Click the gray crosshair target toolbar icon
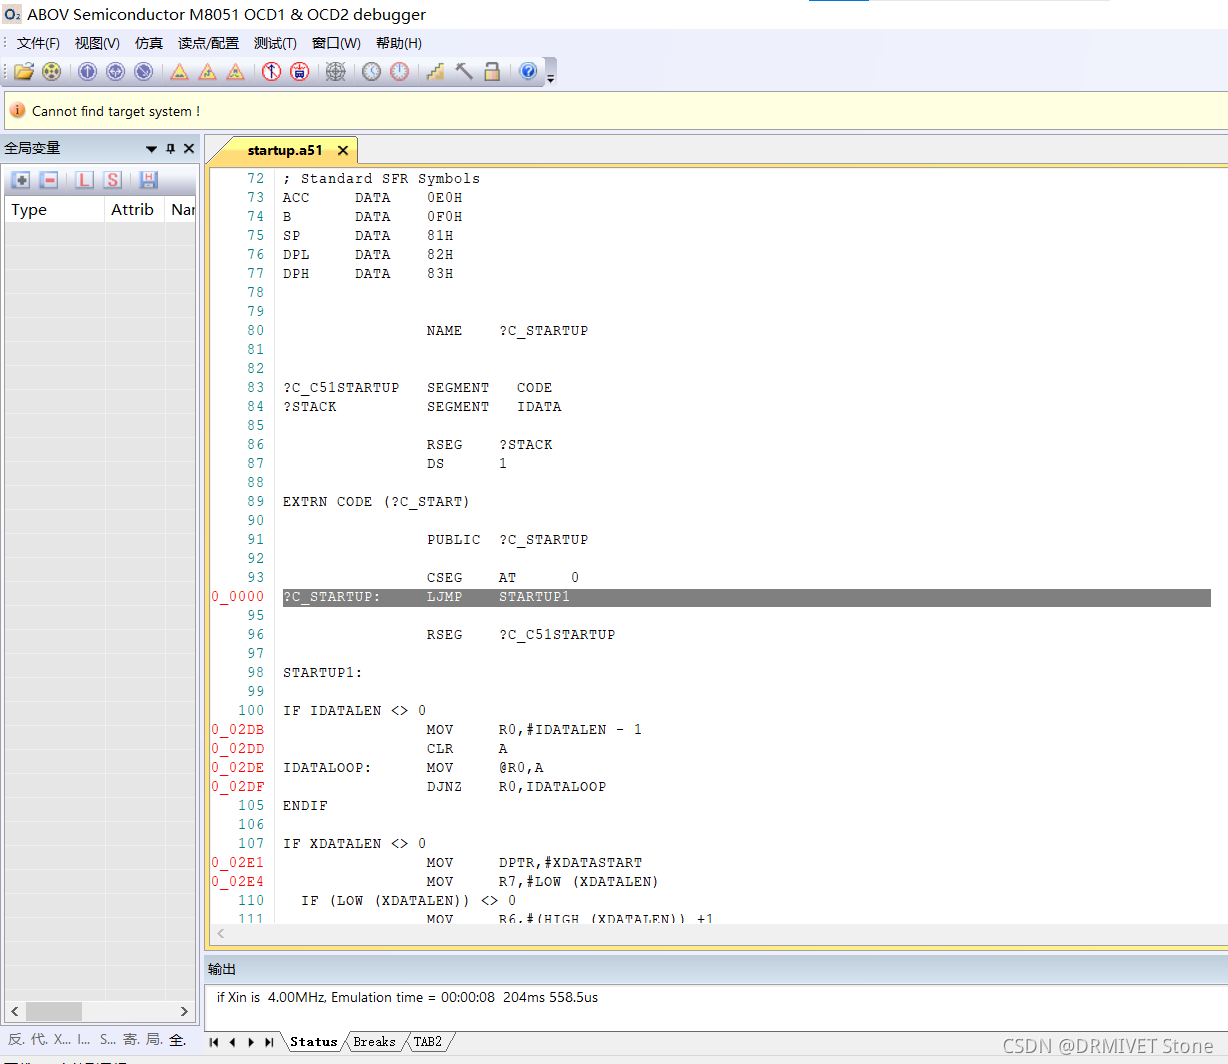Screen dimensions: 1228x1064 tap(336, 72)
